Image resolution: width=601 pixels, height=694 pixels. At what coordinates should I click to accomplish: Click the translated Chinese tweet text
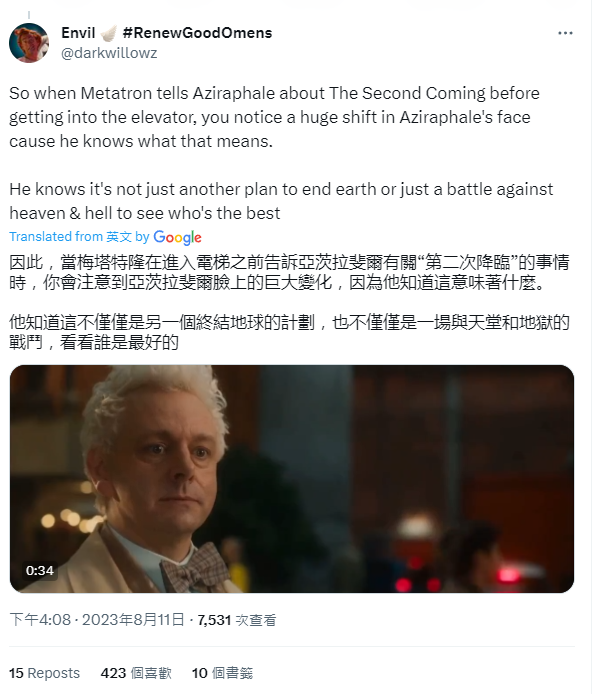pos(289,302)
